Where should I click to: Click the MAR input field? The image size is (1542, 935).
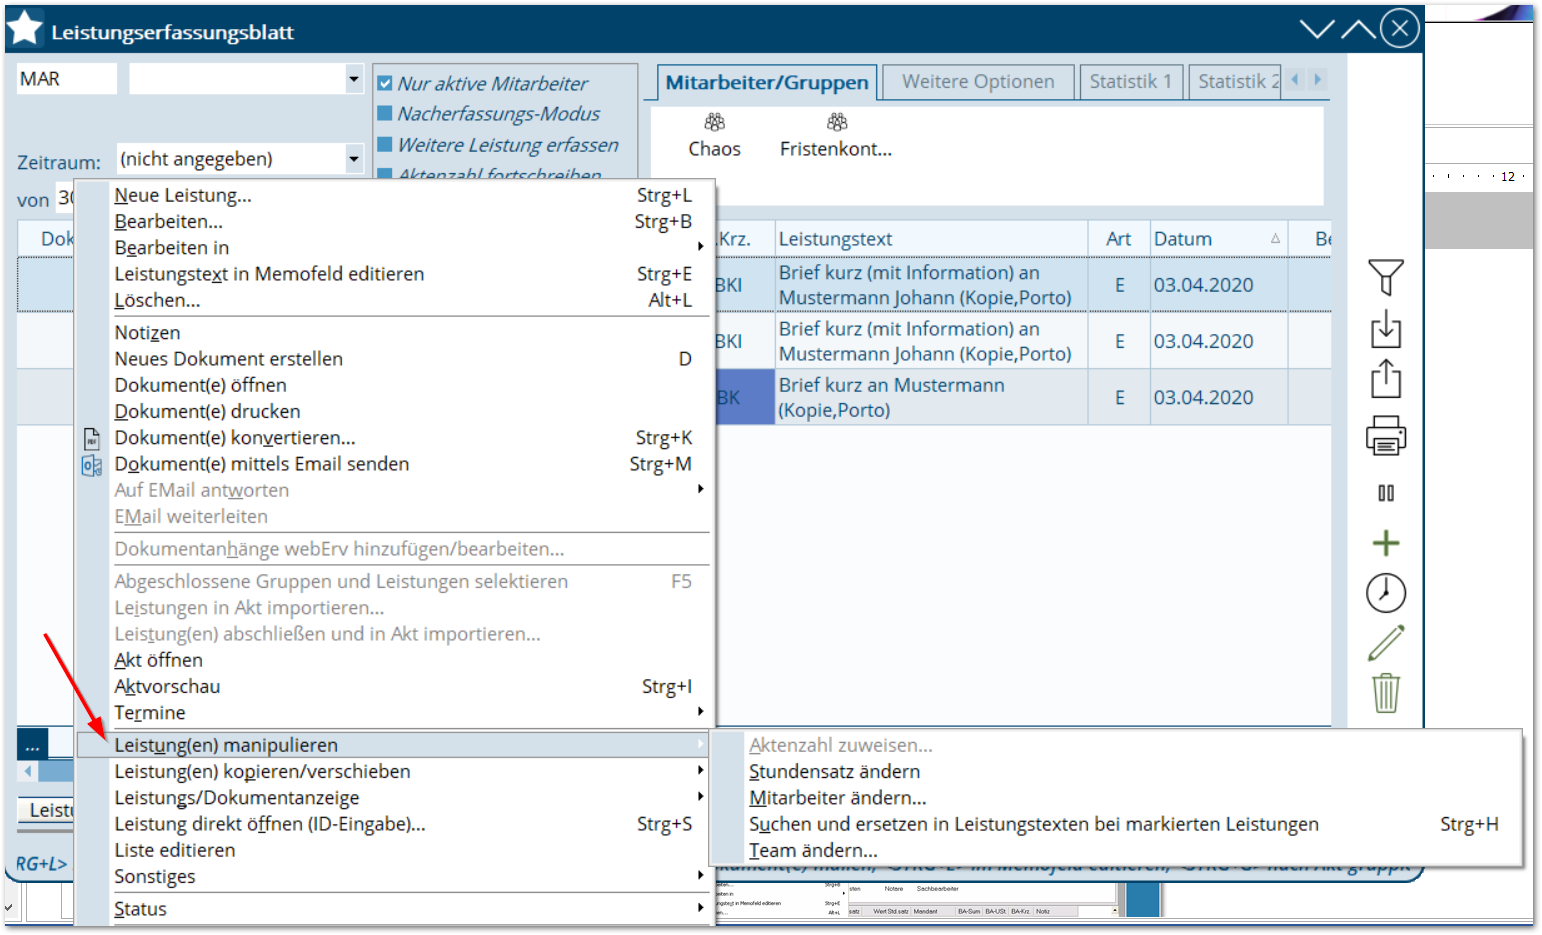pyautogui.click(x=66, y=79)
